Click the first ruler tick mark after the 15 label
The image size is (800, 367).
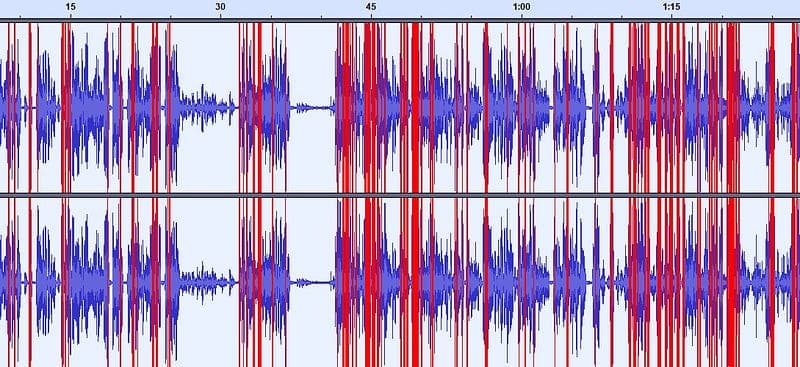120,17
